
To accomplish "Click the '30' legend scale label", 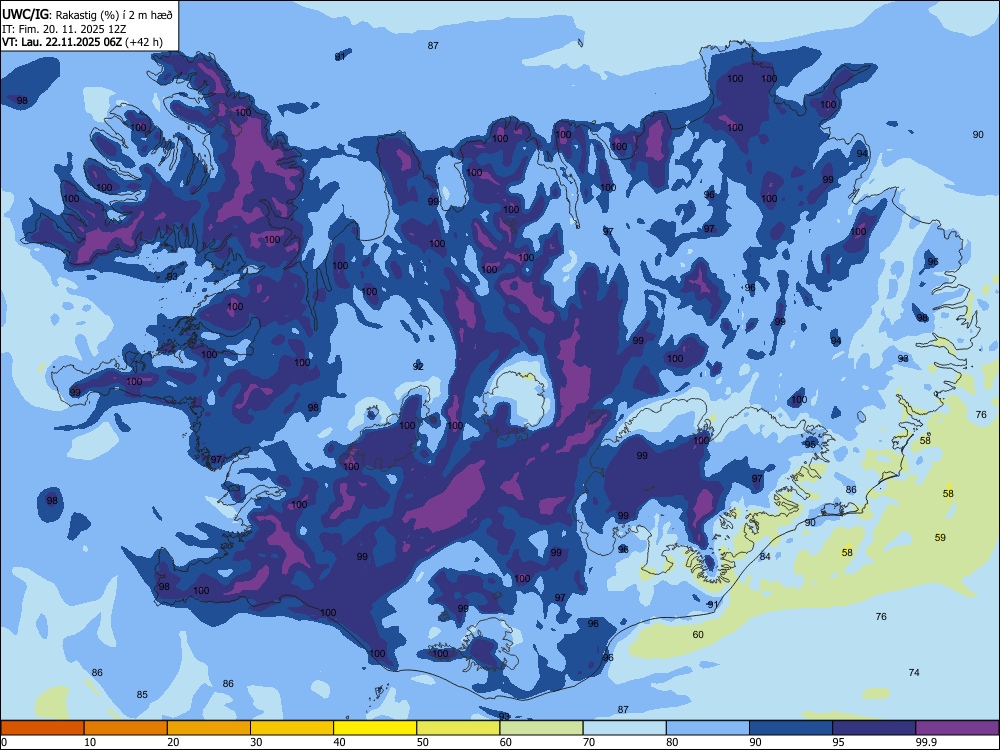I will pos(256,742).
